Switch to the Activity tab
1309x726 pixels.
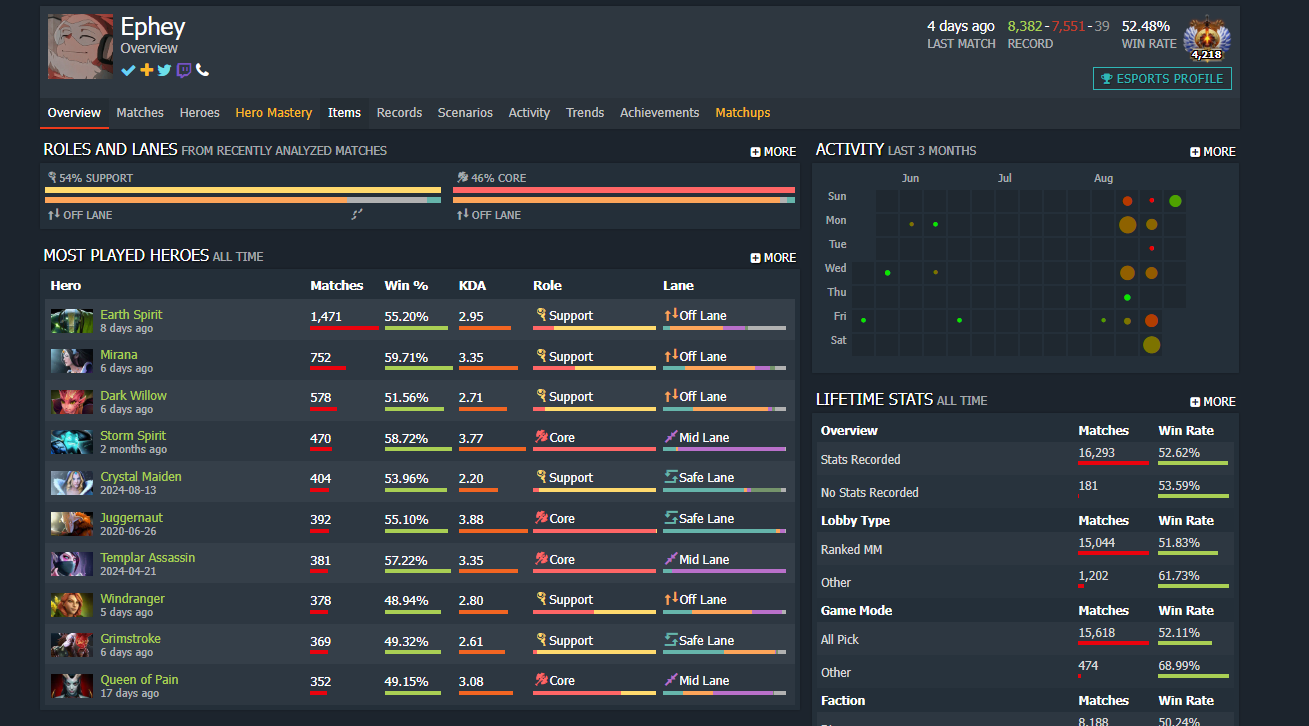coord(529,113)
